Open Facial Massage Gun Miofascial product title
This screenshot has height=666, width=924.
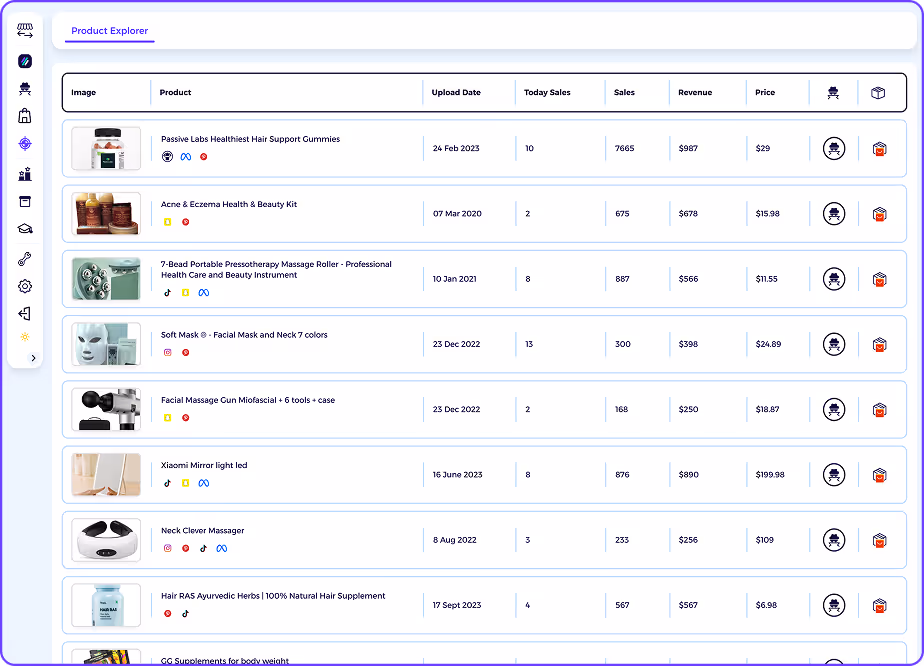248,400
